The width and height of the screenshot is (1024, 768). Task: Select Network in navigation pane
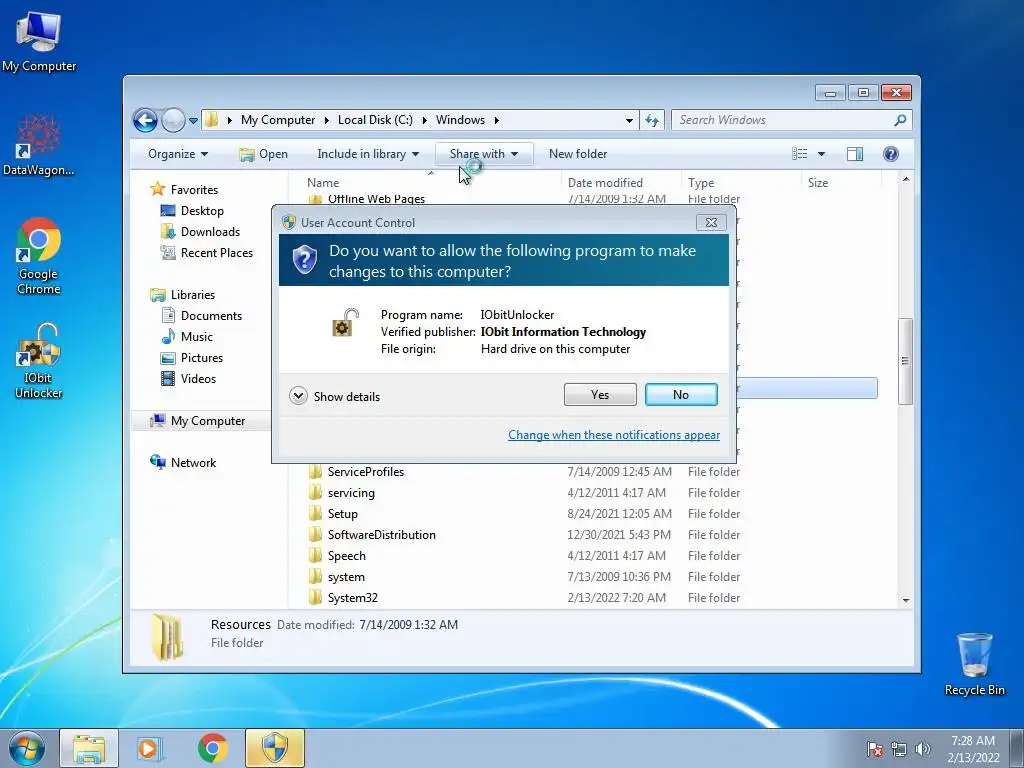tap(183, 462)
